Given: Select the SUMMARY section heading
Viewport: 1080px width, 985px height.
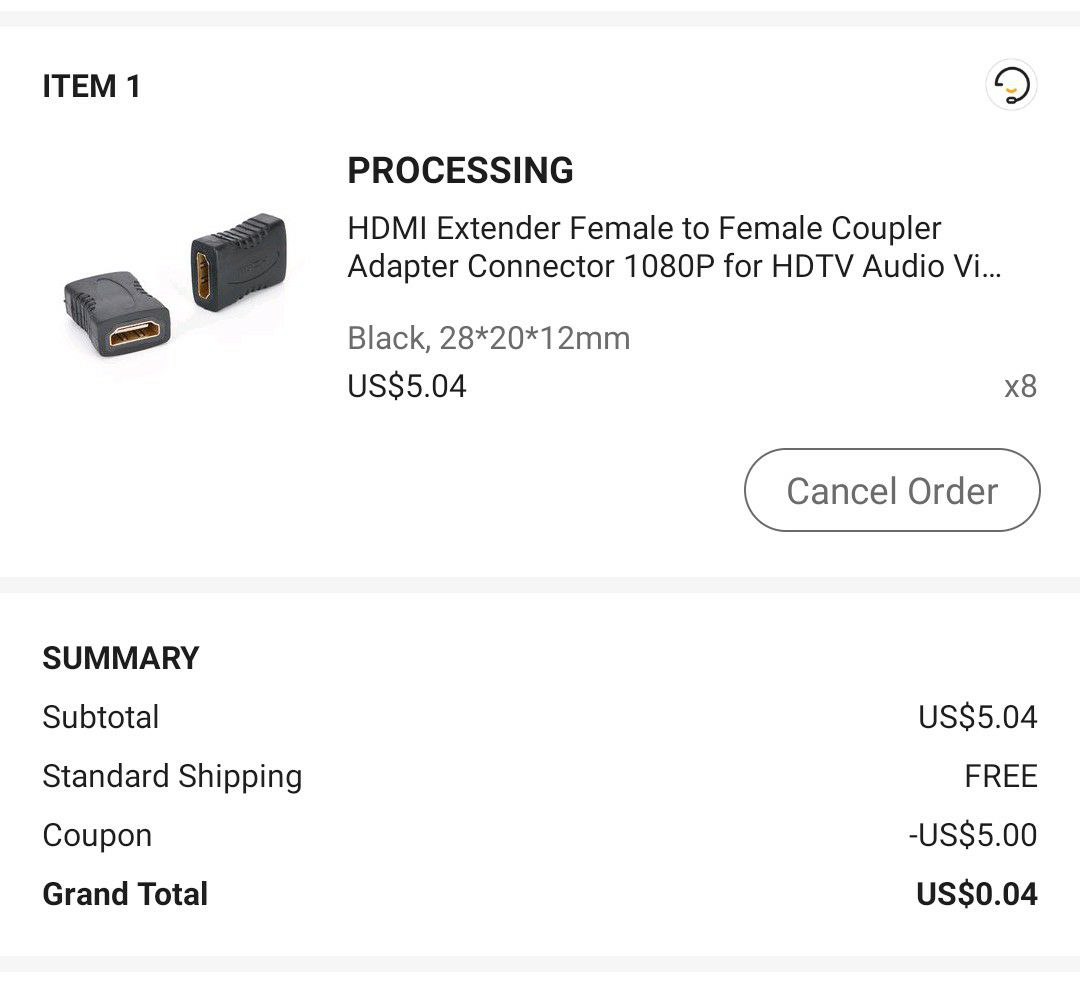Looking at the screenshot, I should click(x=121, y=658).
